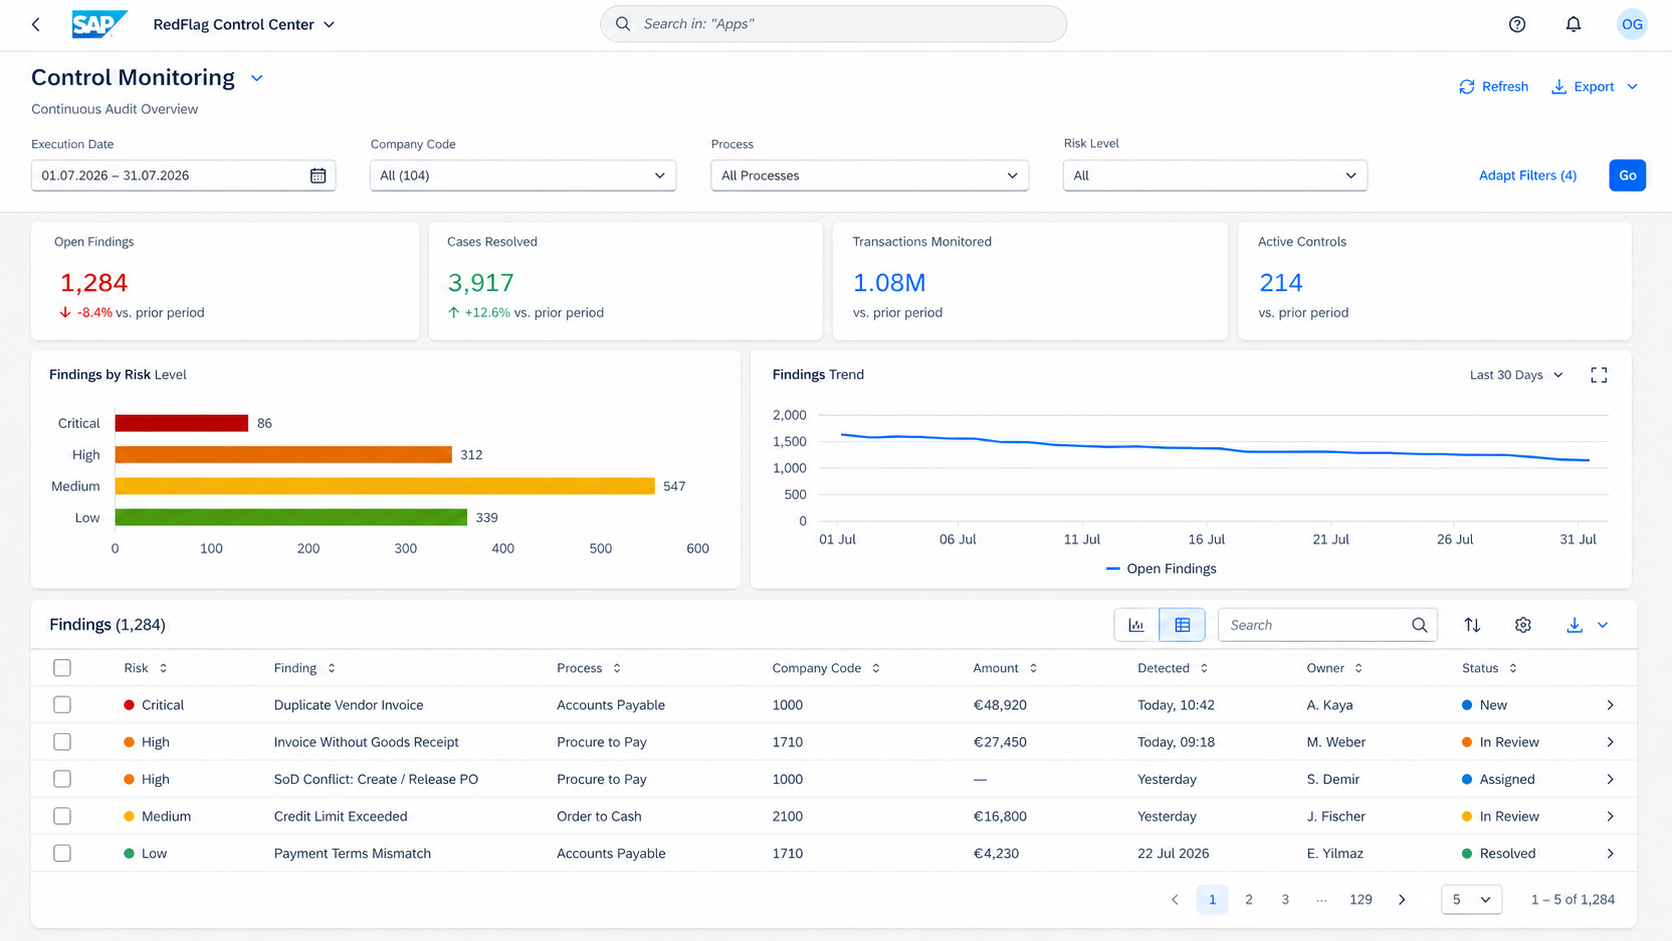Go to findings page 3
The image size is (1672, 941).
(1285, 900)
